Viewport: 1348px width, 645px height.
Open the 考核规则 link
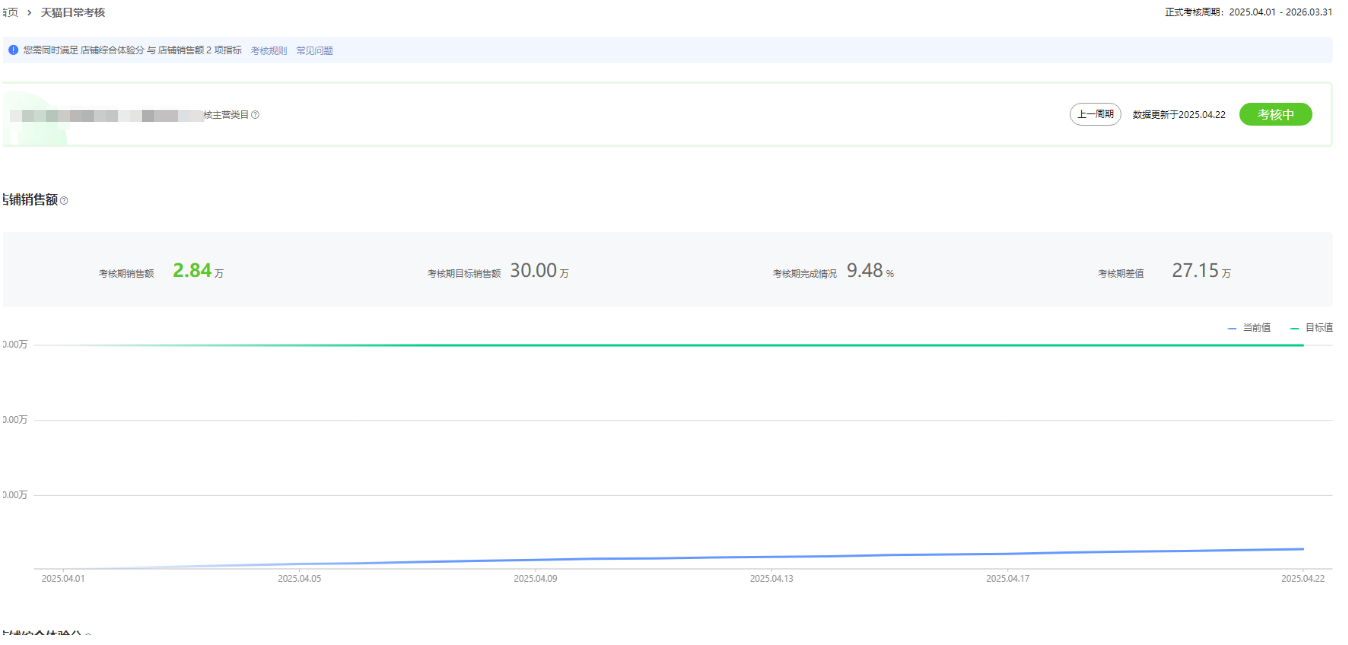pyautogui.click(x=268, y=50)
